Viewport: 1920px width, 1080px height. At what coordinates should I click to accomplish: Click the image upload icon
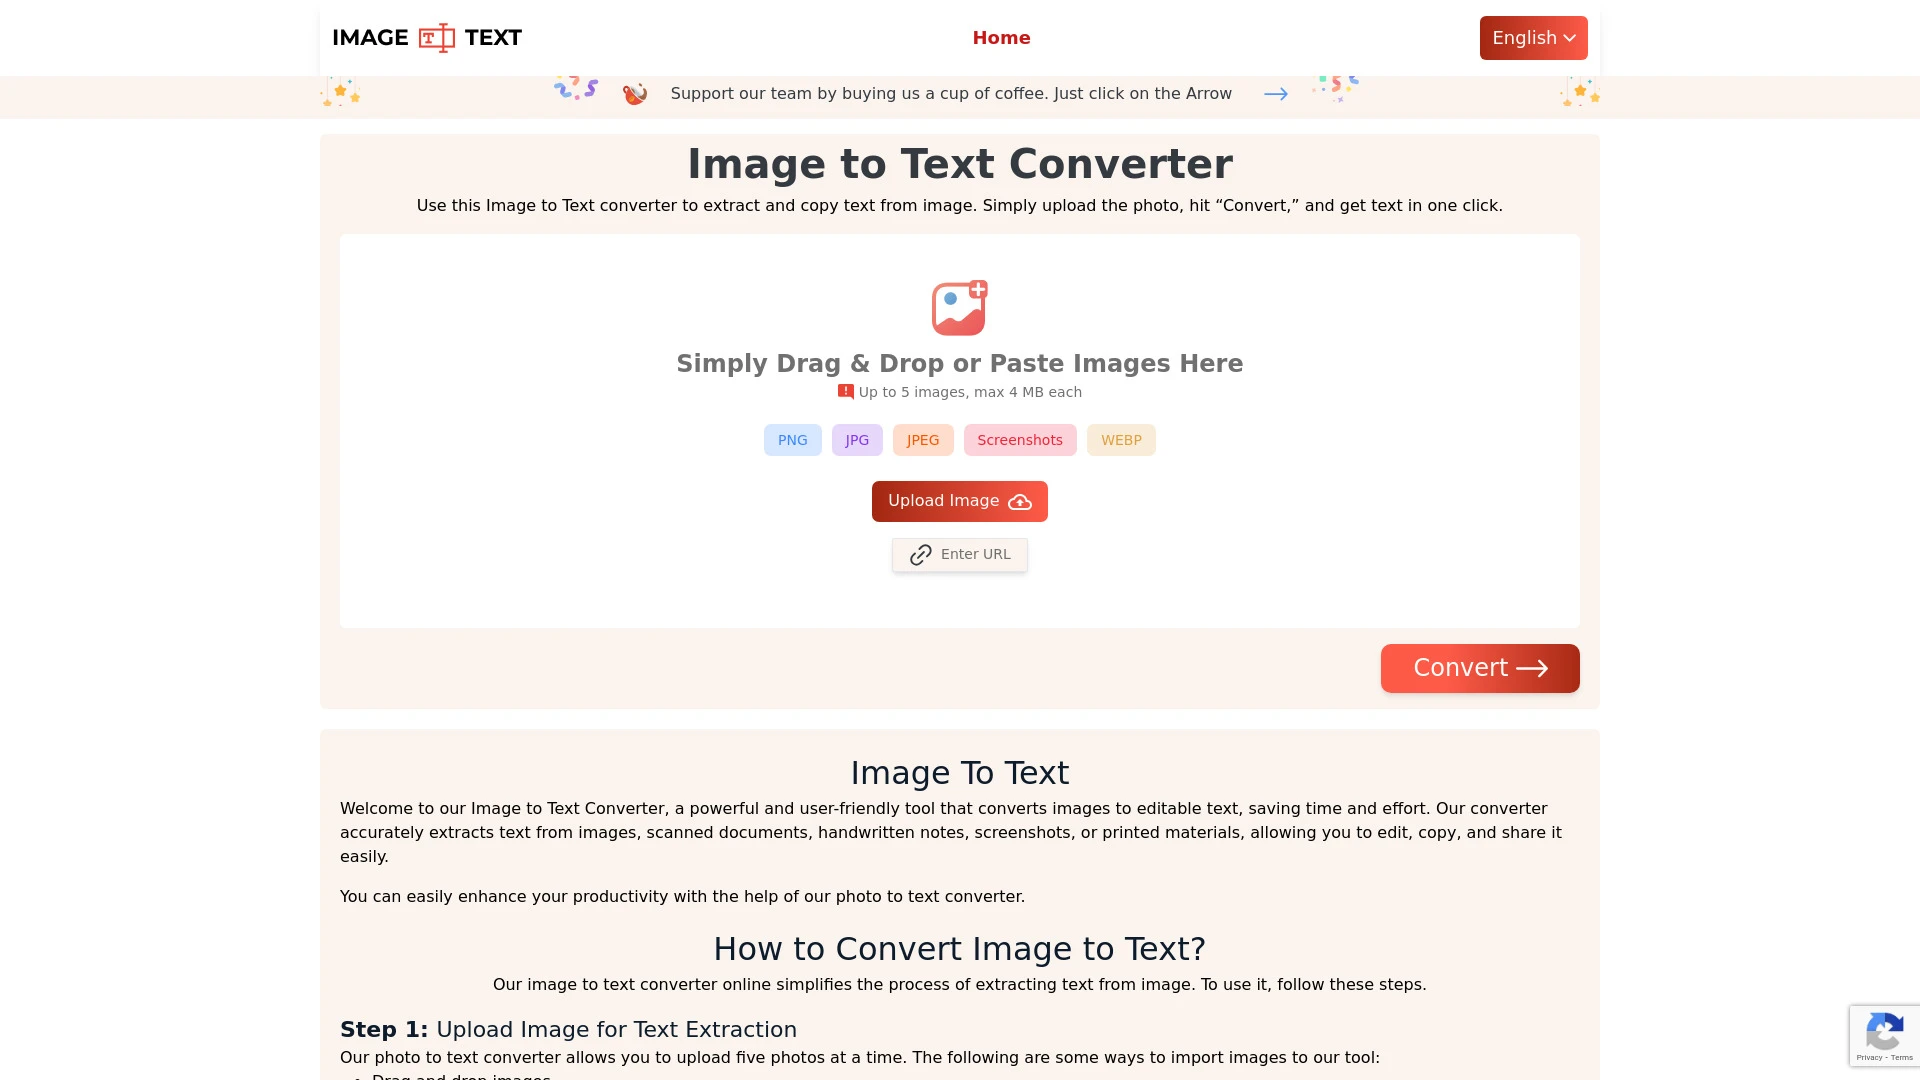pos(960,307)
